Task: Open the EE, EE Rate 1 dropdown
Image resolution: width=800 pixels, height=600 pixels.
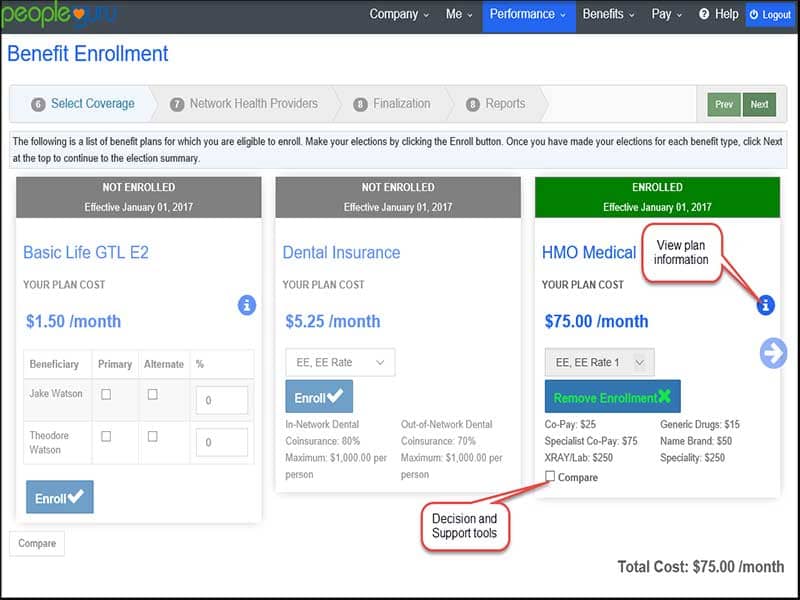Action: click(600, 362)
